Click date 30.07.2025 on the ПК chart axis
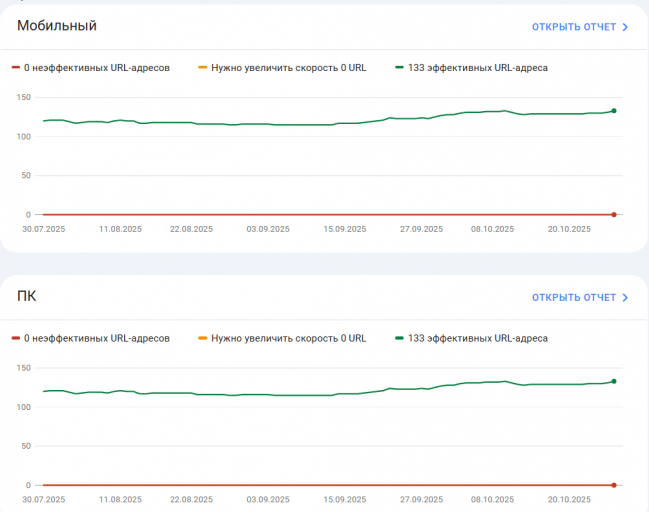Viewport: 649px width, 512px height. [43, 500]
